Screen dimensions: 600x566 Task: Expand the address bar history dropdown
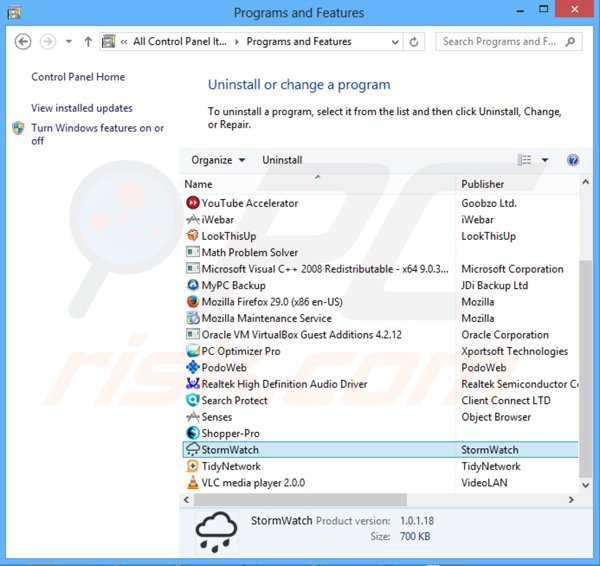395,42
